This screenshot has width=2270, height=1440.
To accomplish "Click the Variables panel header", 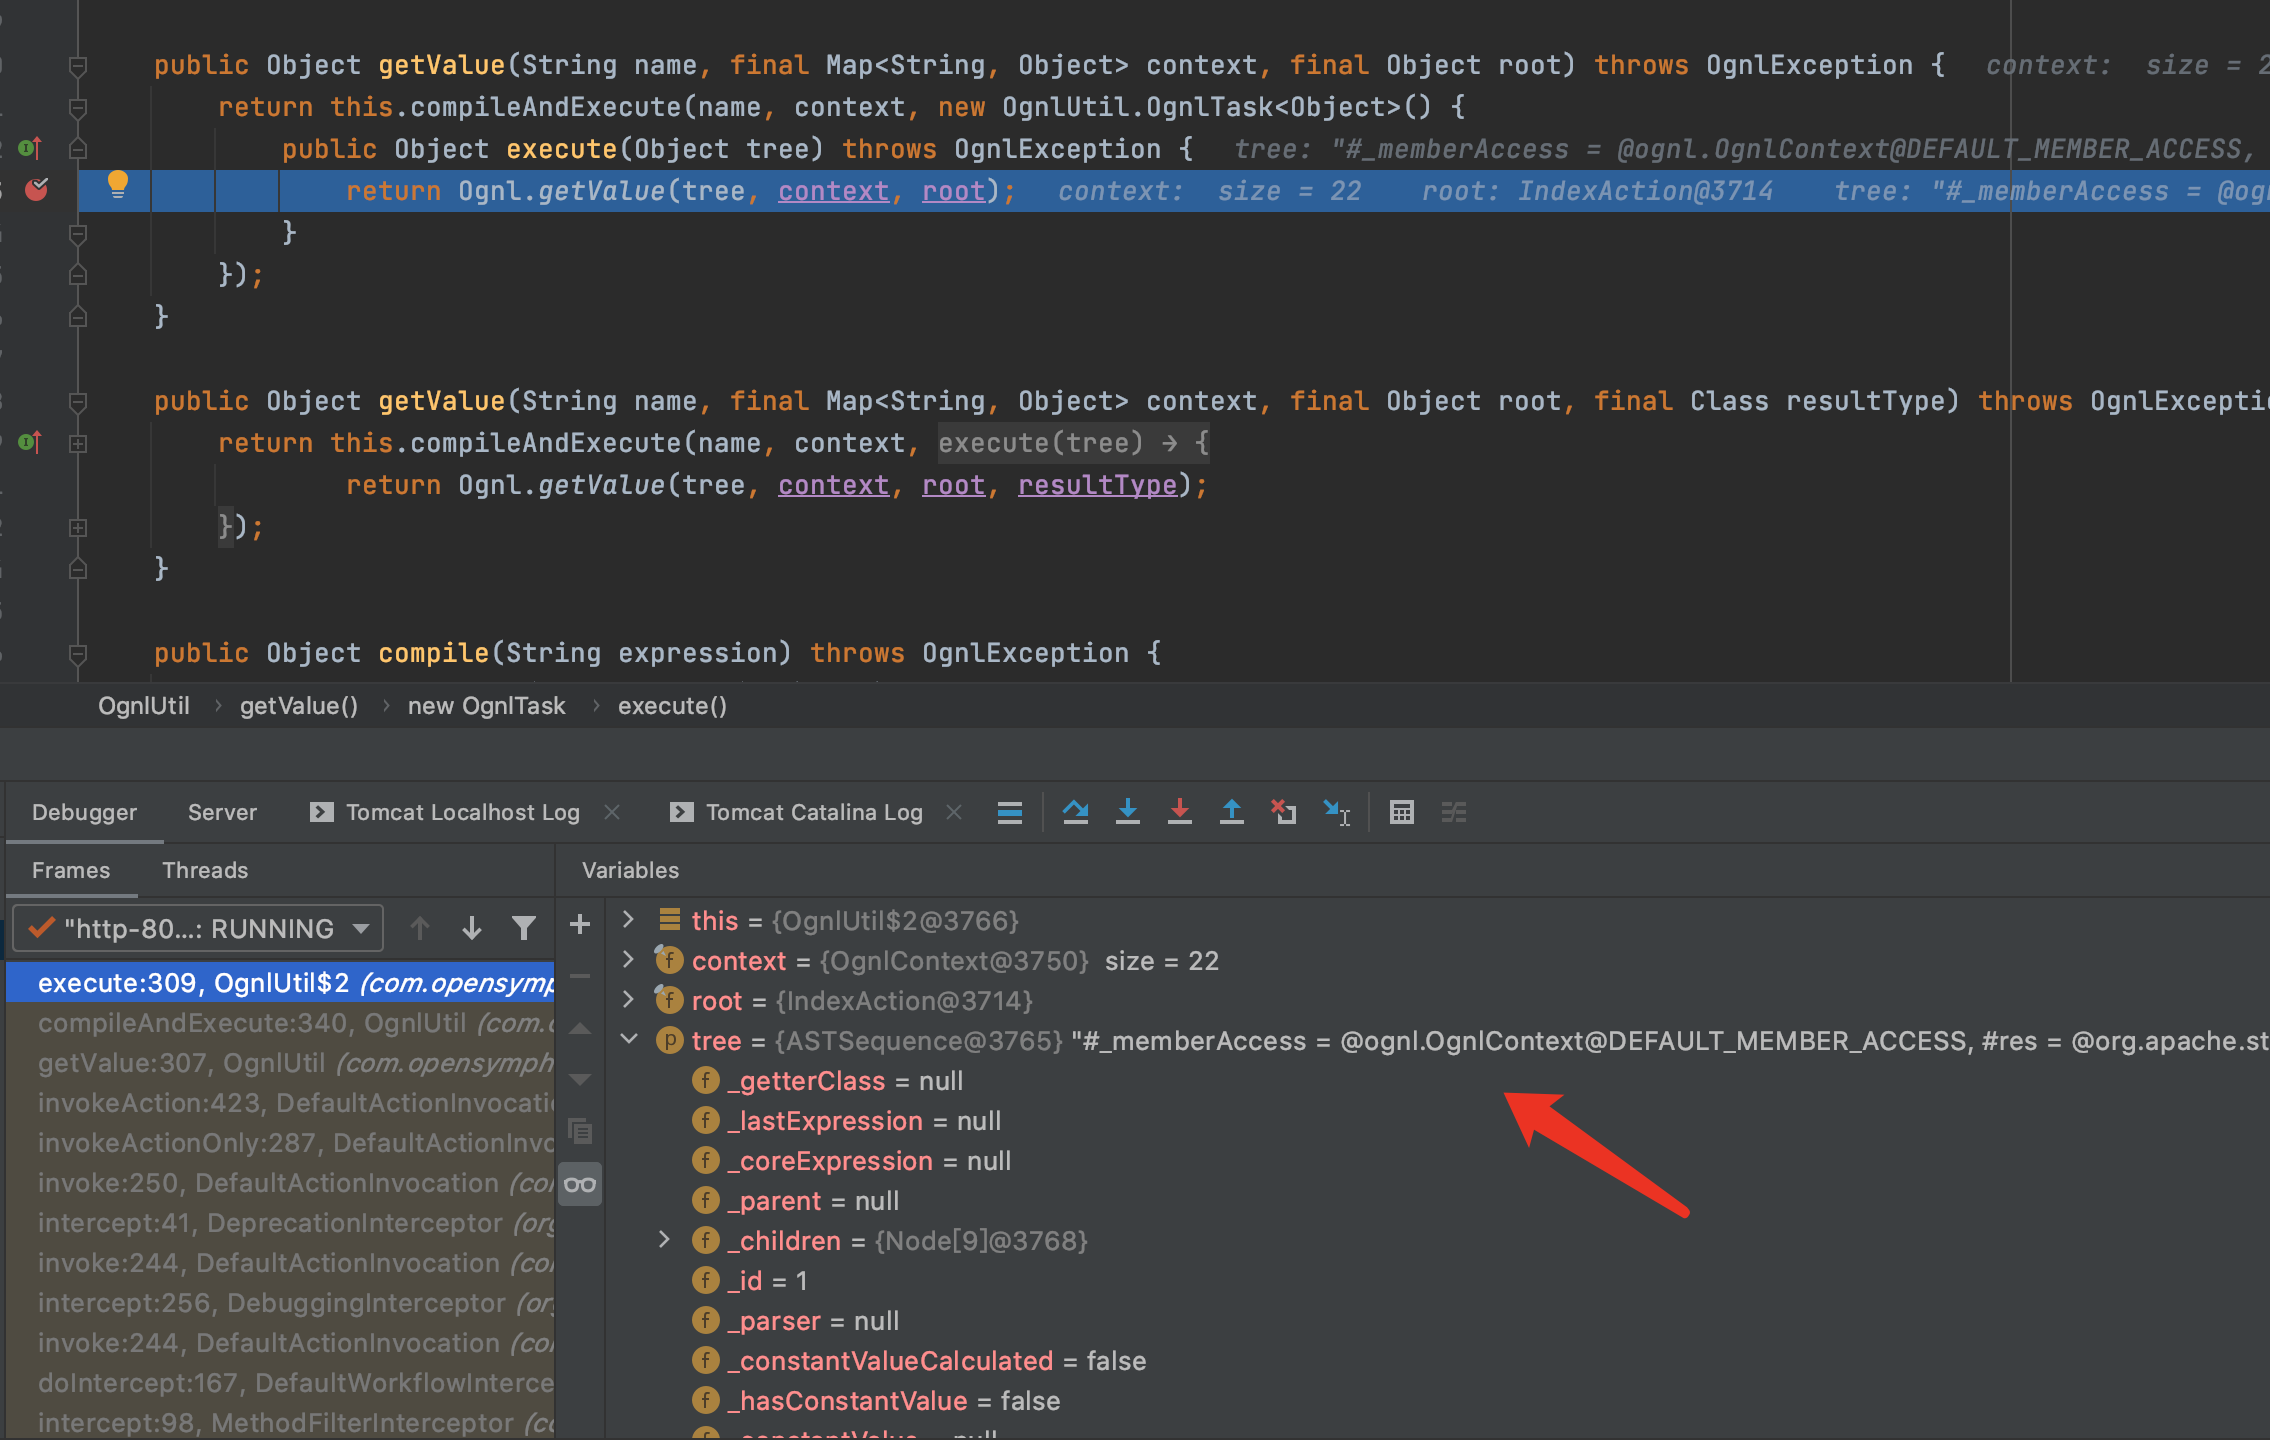I will (x=630, y=870).
